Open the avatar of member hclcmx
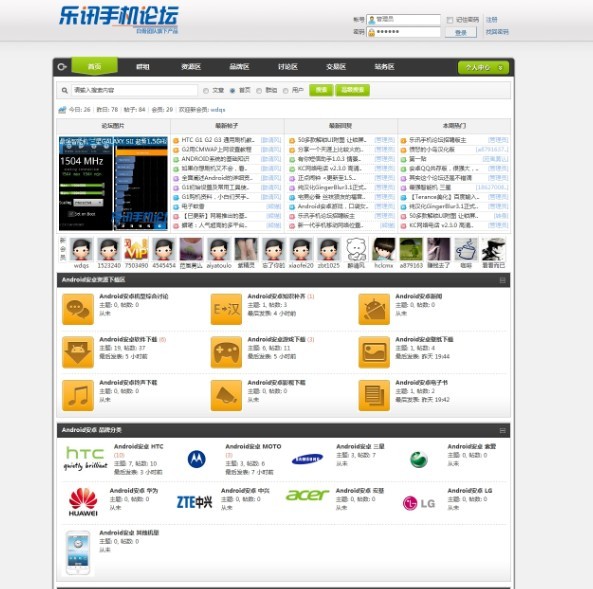 coord(384,249)
